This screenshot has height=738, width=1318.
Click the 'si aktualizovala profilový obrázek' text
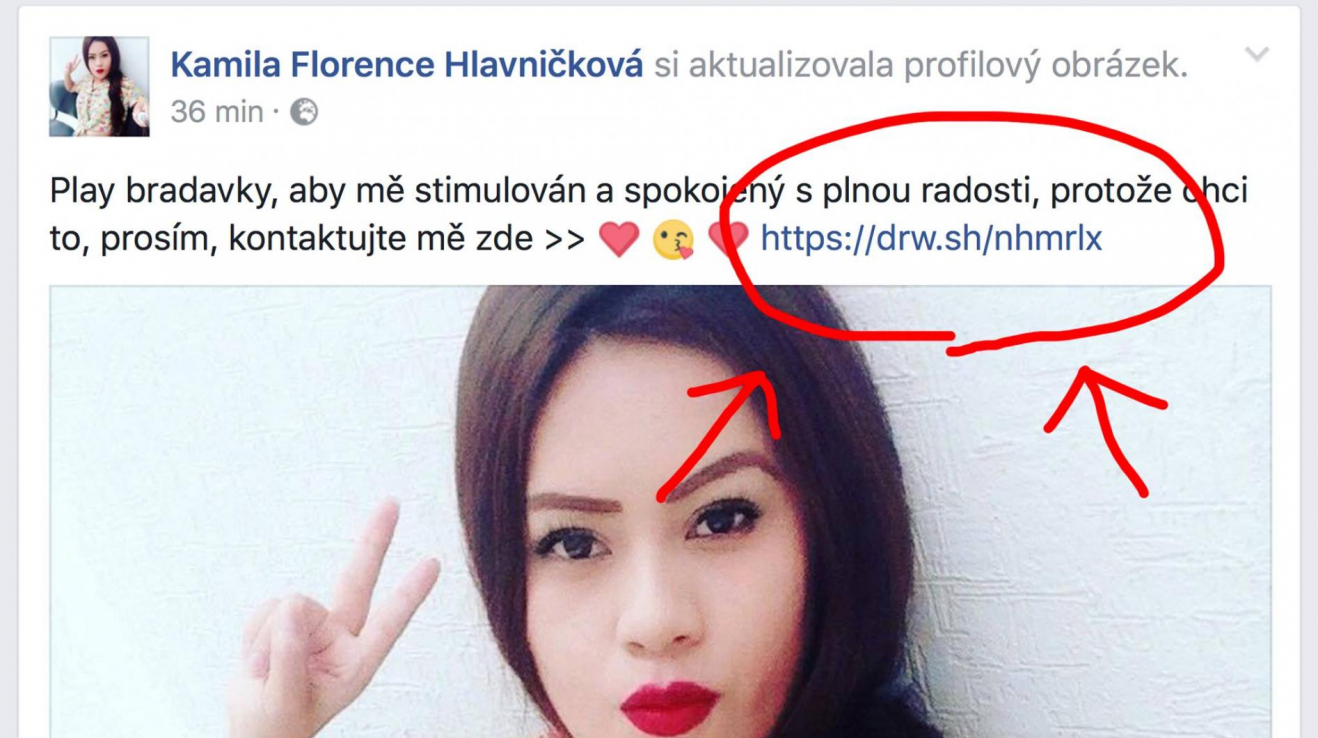[x=921, y=66]
